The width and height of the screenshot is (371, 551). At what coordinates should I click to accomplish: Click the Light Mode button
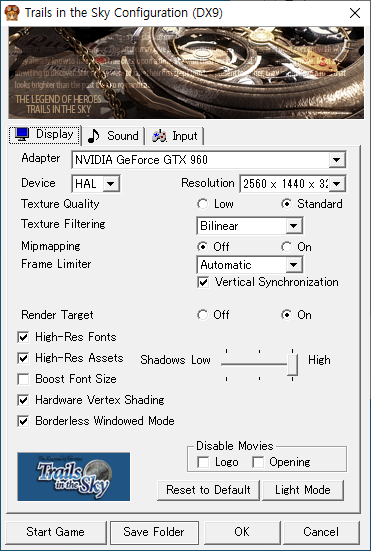[x=303, y=490]
